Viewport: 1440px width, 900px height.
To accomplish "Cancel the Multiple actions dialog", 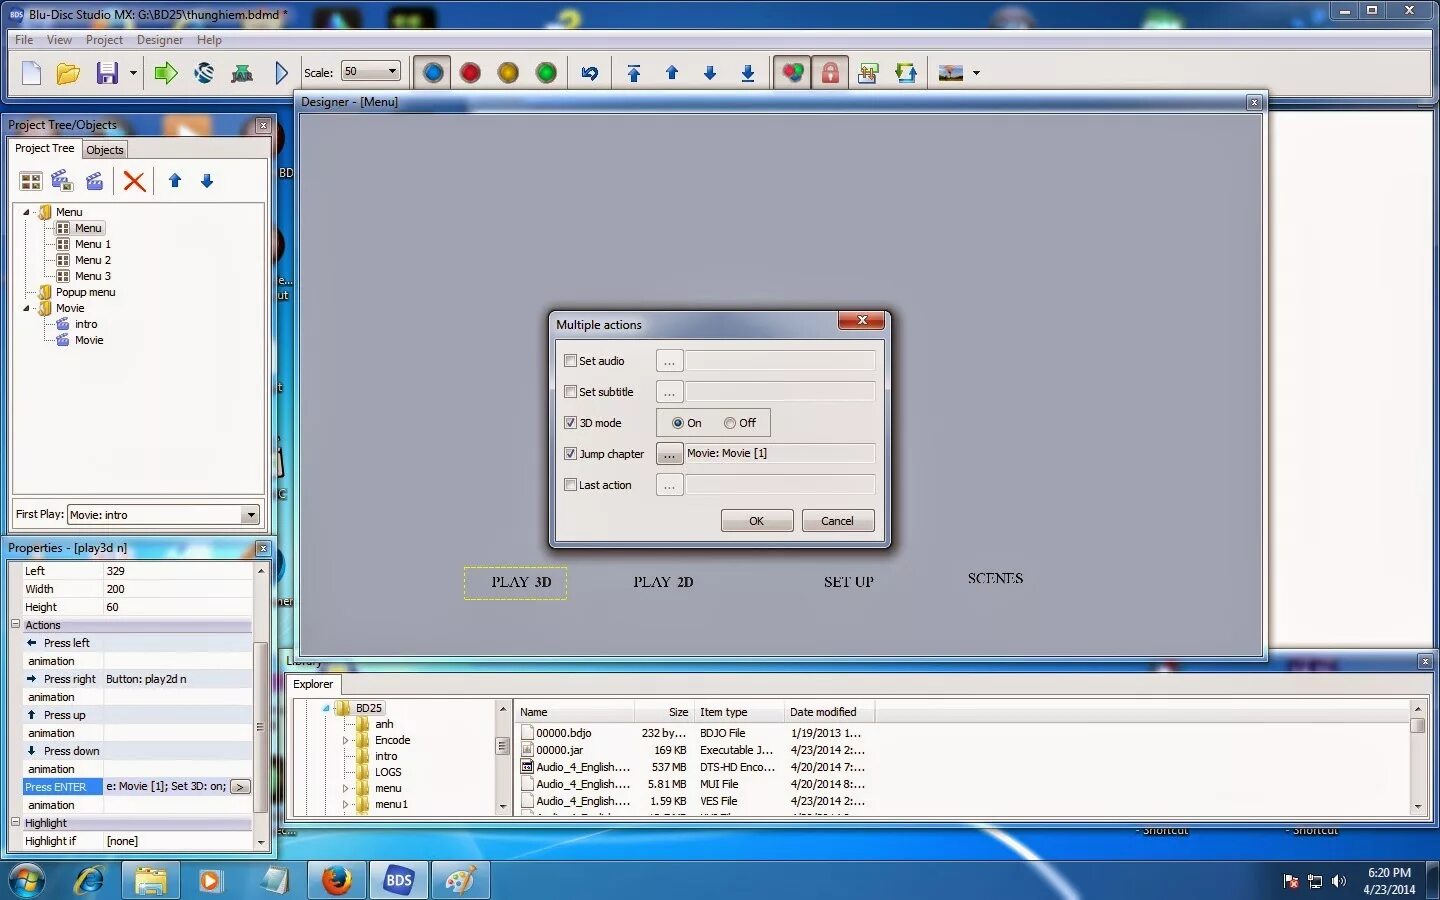I will [x=837, y=520].
